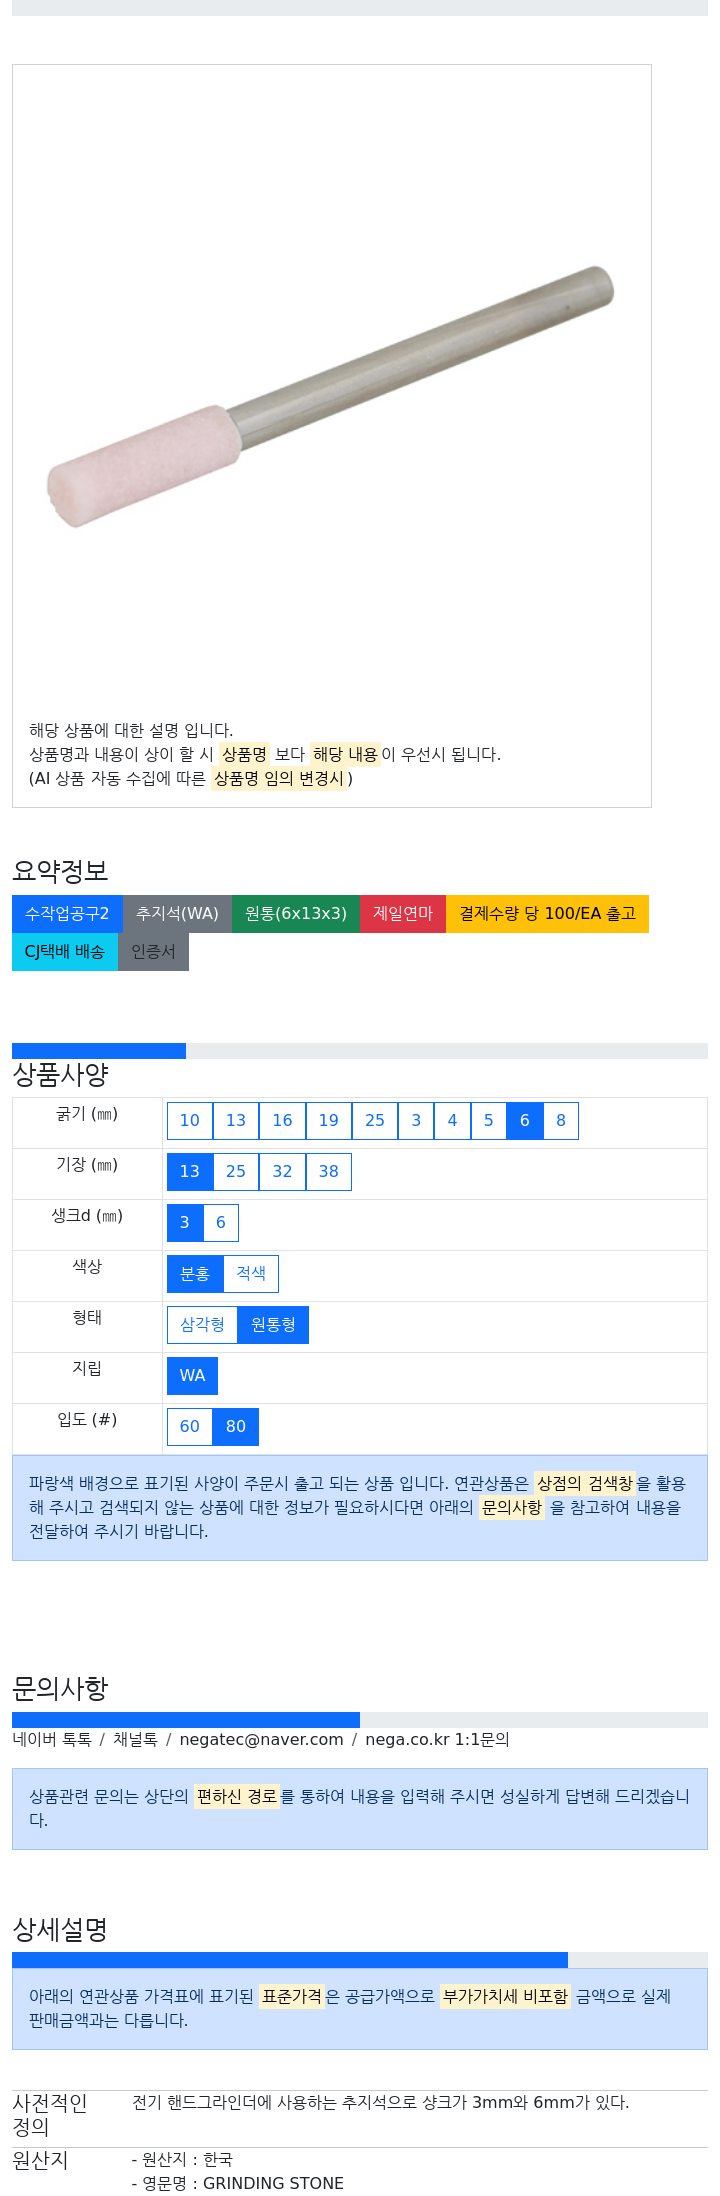Click the CJ택배 배송 tag
Viewport: 720px width, 2196px height.
[65, 952]
